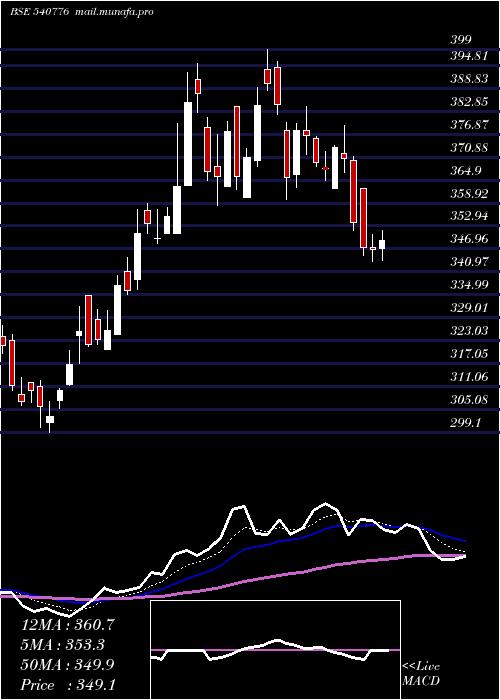The height and width of the screenshot is (700, 500).
Task: Click the 299.1 price axis label
Action: [465, 423]
